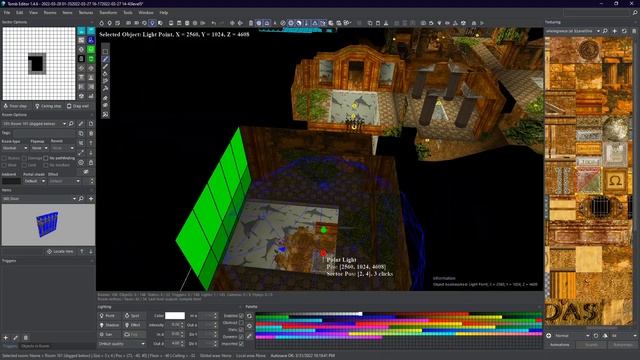Open the item selection dropdown

click(x=39, y=199)
